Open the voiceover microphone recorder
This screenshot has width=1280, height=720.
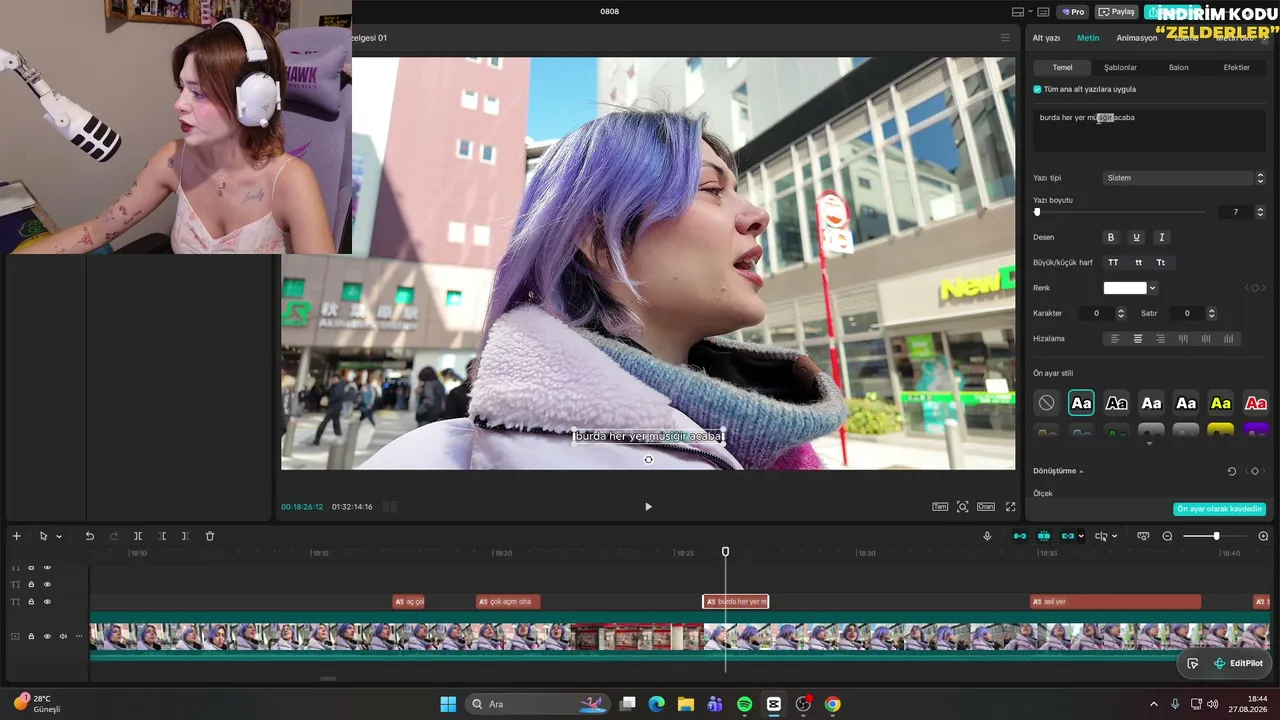[987, 536]
